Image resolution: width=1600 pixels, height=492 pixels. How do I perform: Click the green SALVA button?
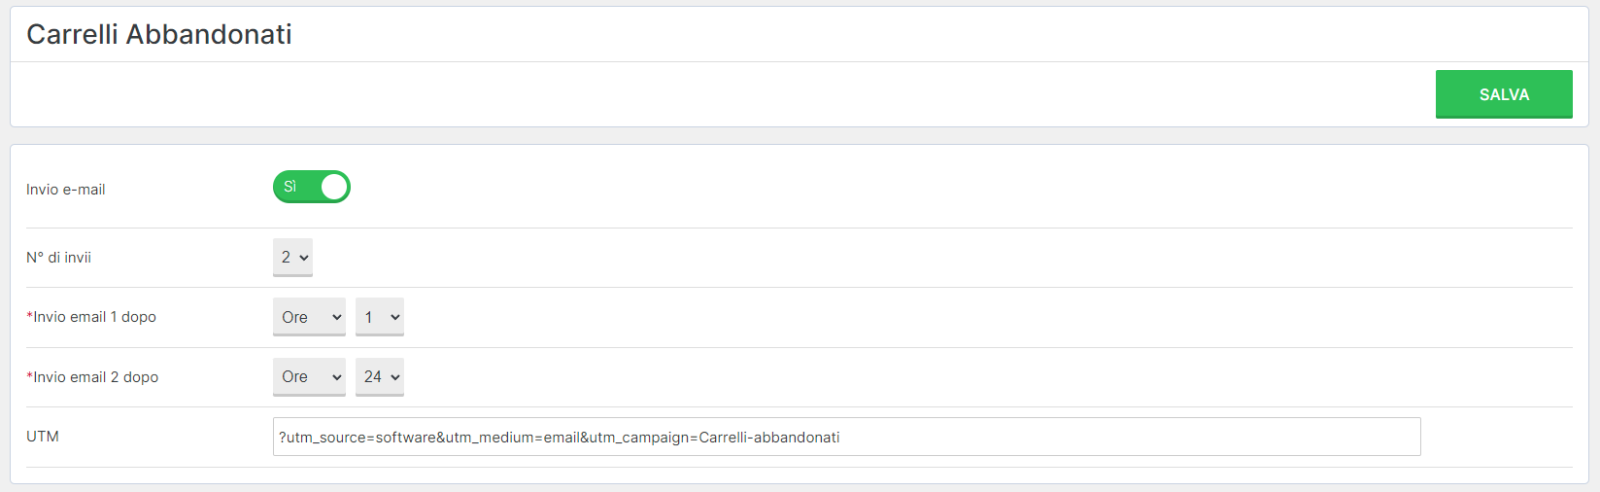pos(1504,94)
